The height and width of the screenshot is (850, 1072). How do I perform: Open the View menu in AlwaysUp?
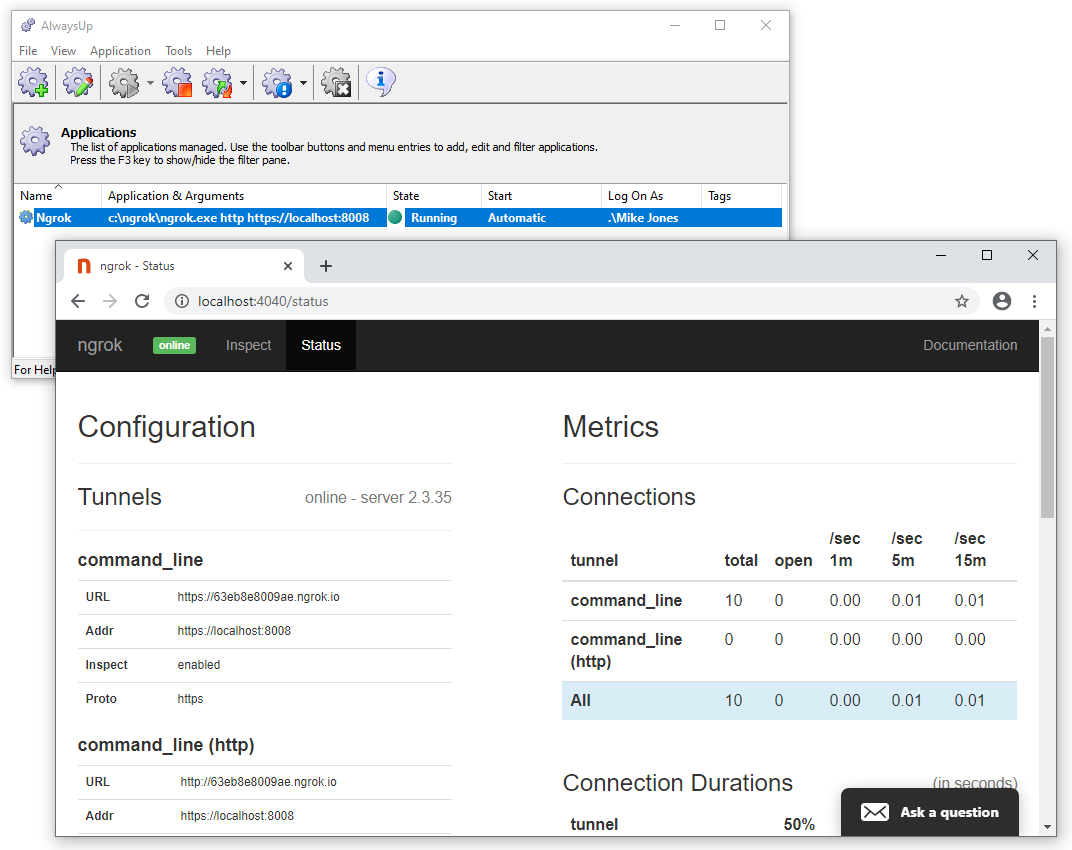63,51
